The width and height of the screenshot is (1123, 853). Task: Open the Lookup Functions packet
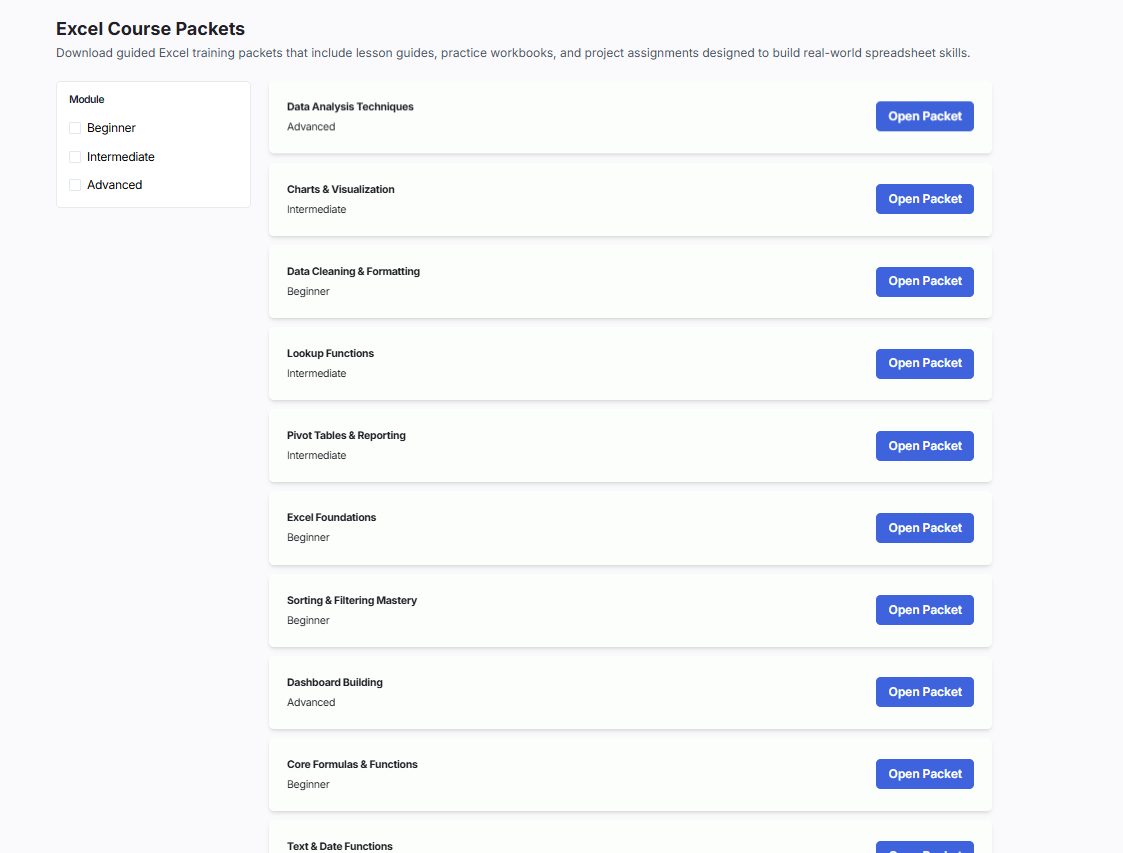tap(924, 363)
